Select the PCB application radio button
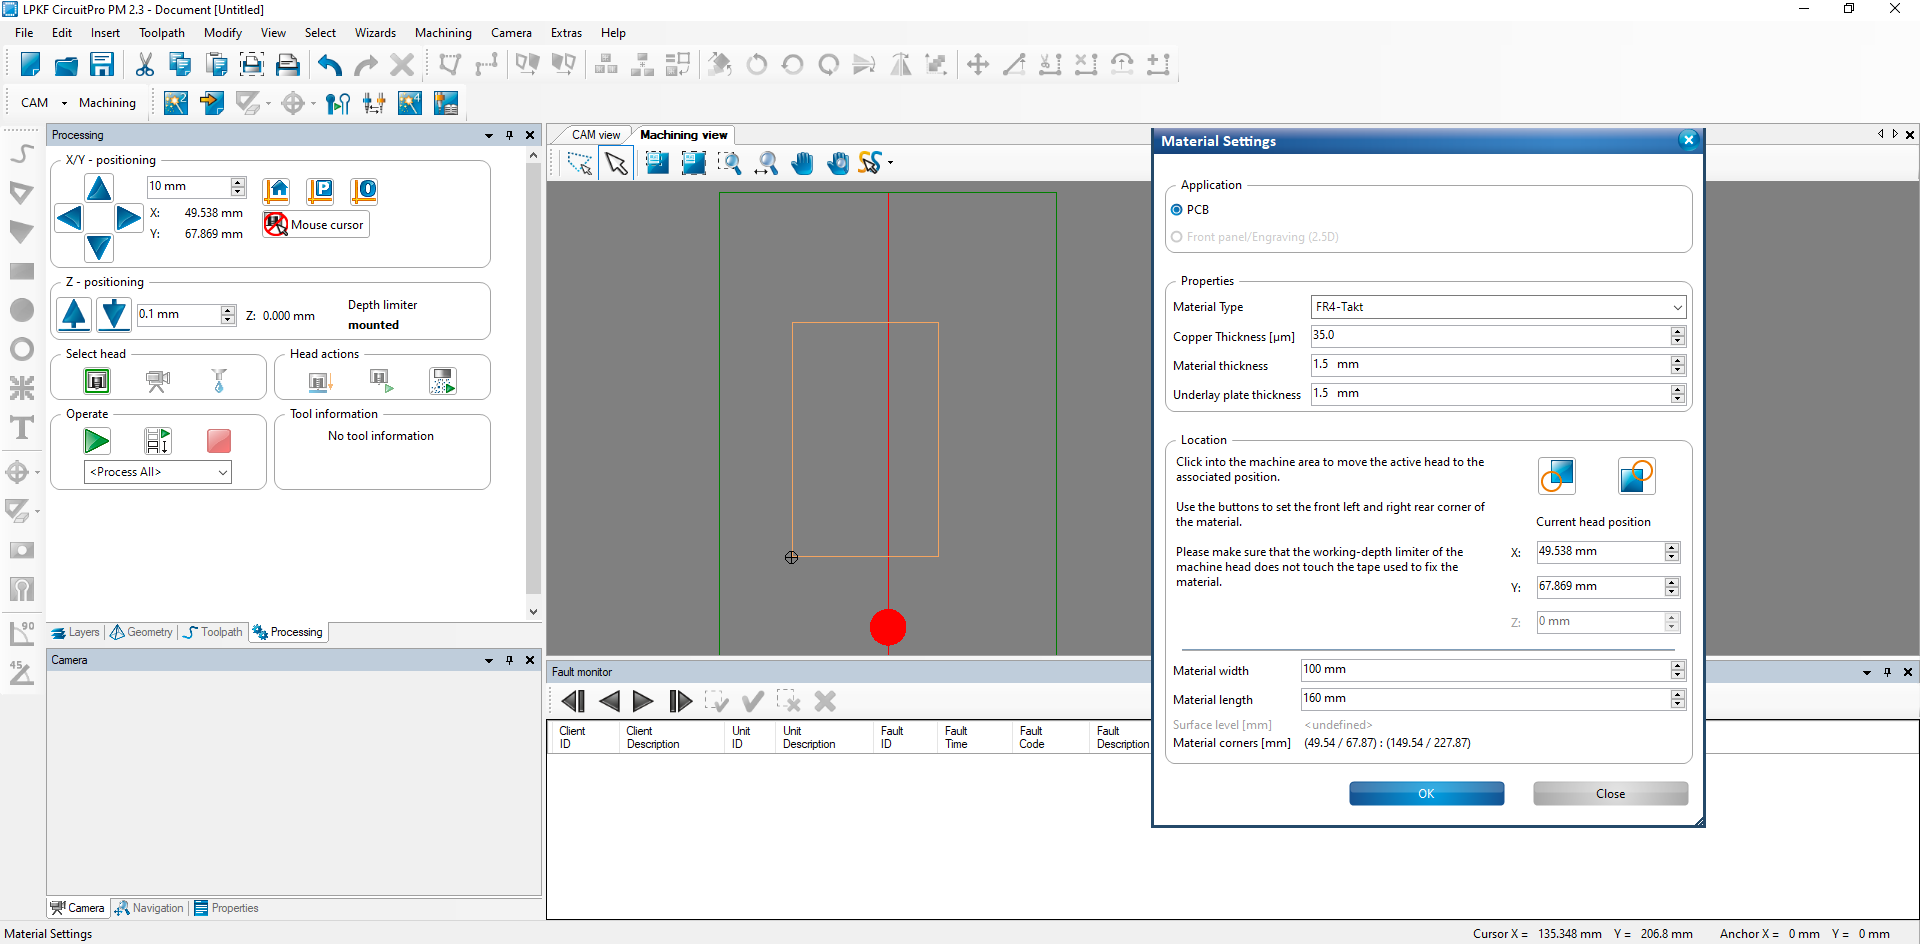1920x944 pixels. (1177, 210)
